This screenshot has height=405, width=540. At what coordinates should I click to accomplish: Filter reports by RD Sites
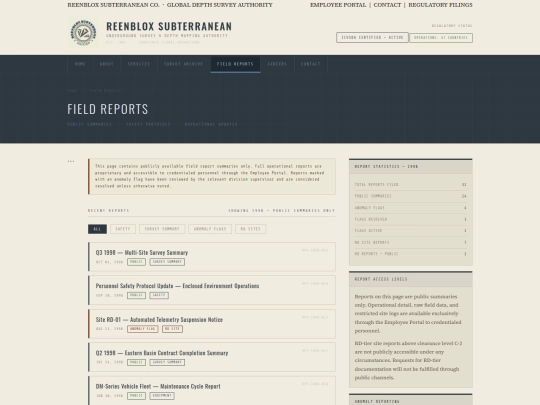coord(250,229)
